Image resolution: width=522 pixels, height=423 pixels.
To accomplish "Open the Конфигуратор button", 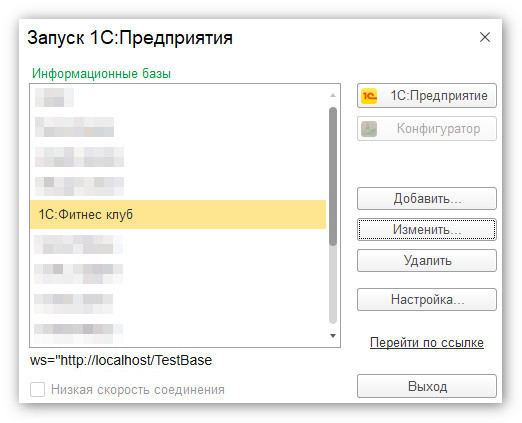I will (x=426, y=128).
